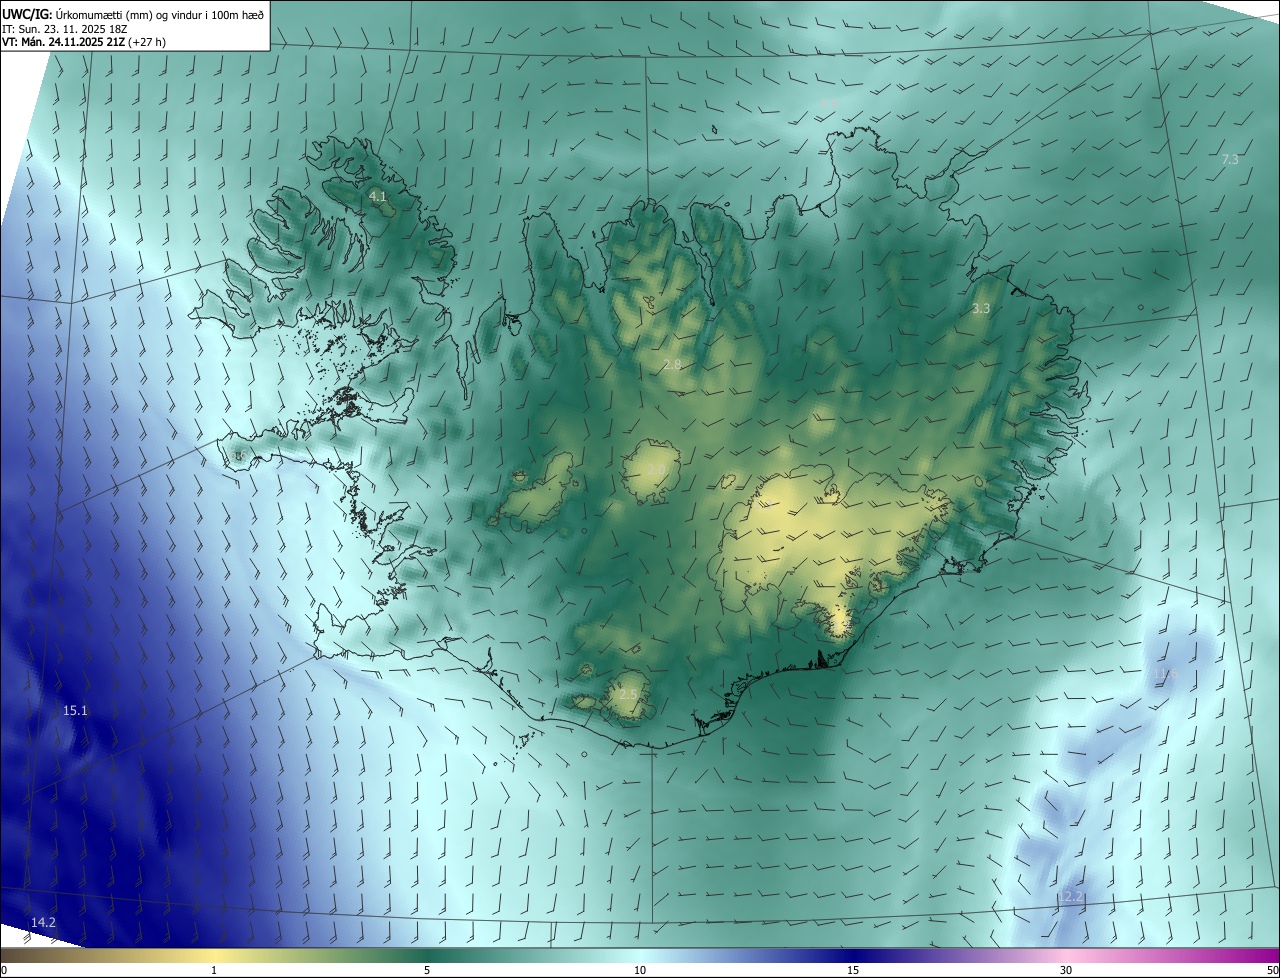Click the colour scale tick label 30
1280x978 pixels.
point(1066,970)
